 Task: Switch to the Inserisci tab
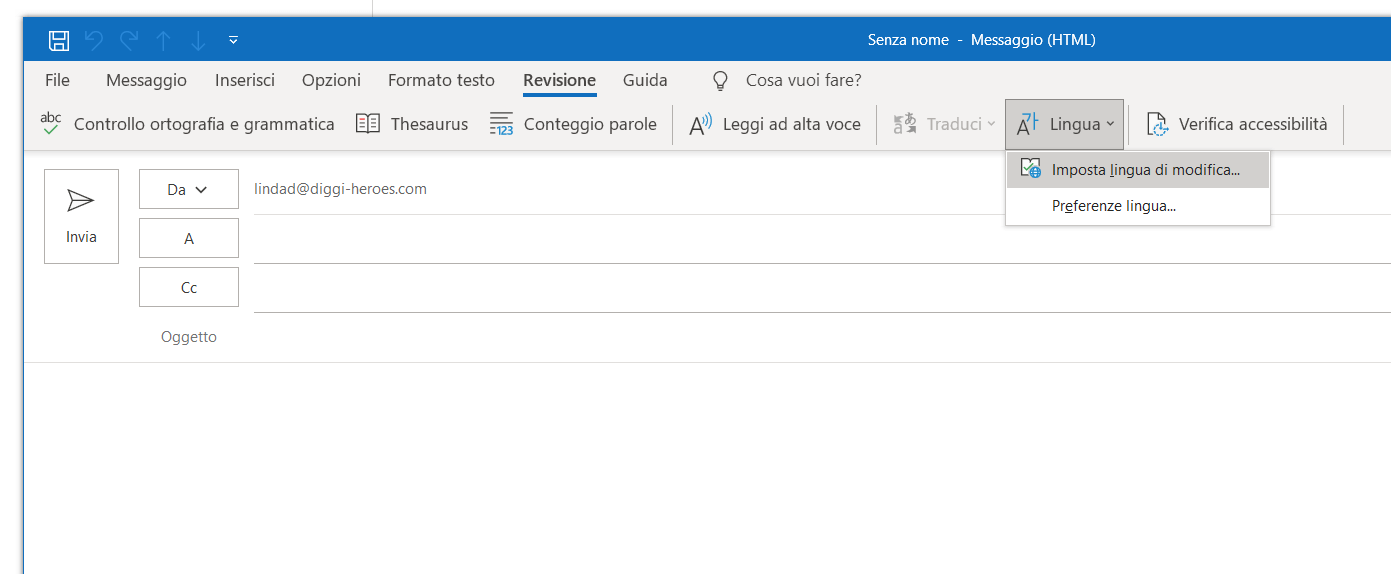[245, 80]
